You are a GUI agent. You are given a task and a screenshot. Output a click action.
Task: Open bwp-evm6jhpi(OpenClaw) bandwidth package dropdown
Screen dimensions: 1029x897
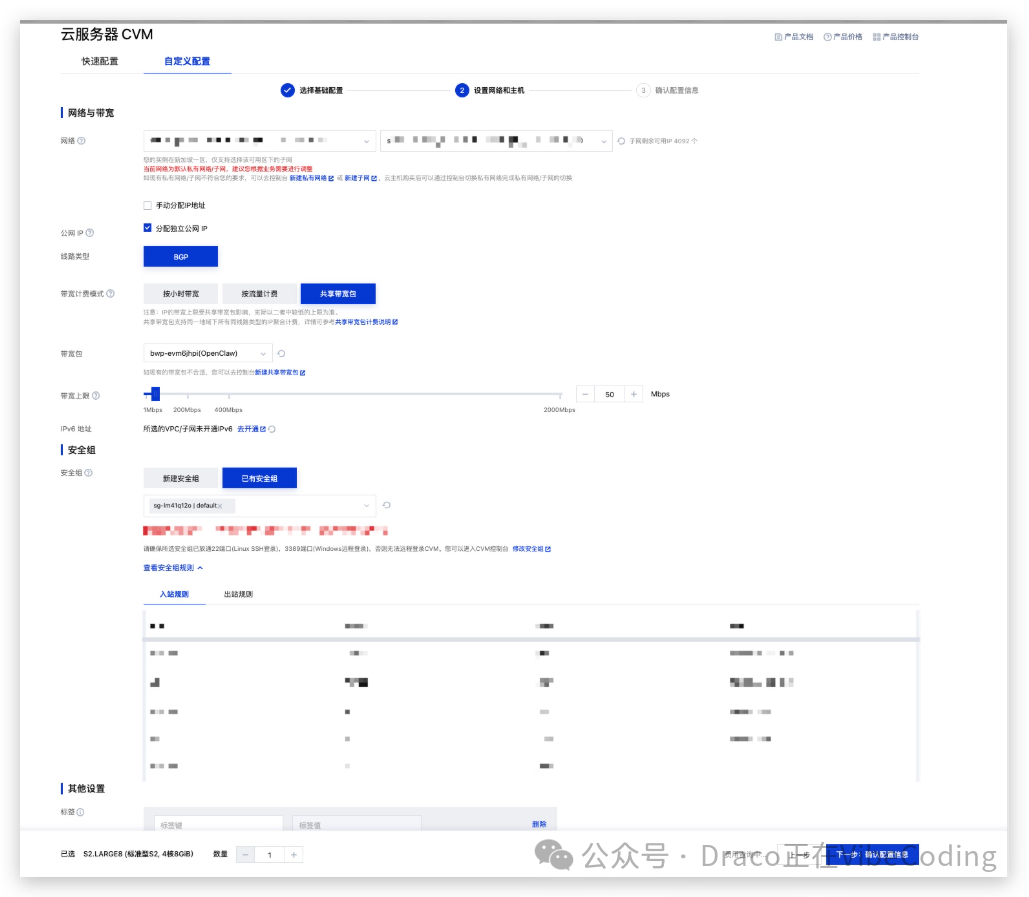[x=207, y=353]
